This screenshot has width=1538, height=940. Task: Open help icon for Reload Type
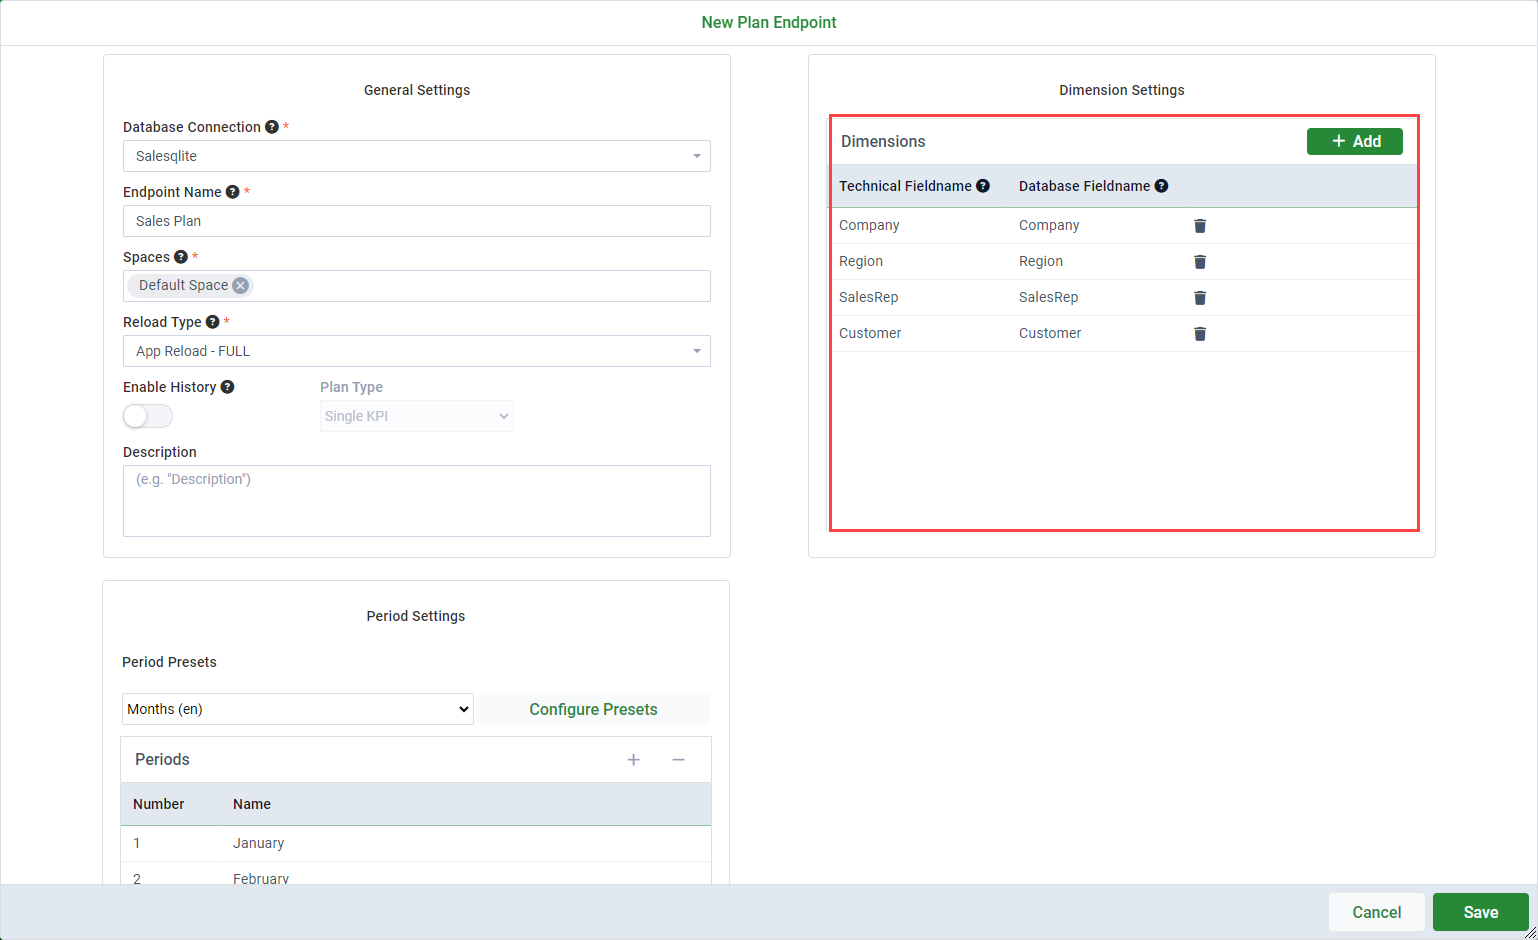[x=212, y=322]
